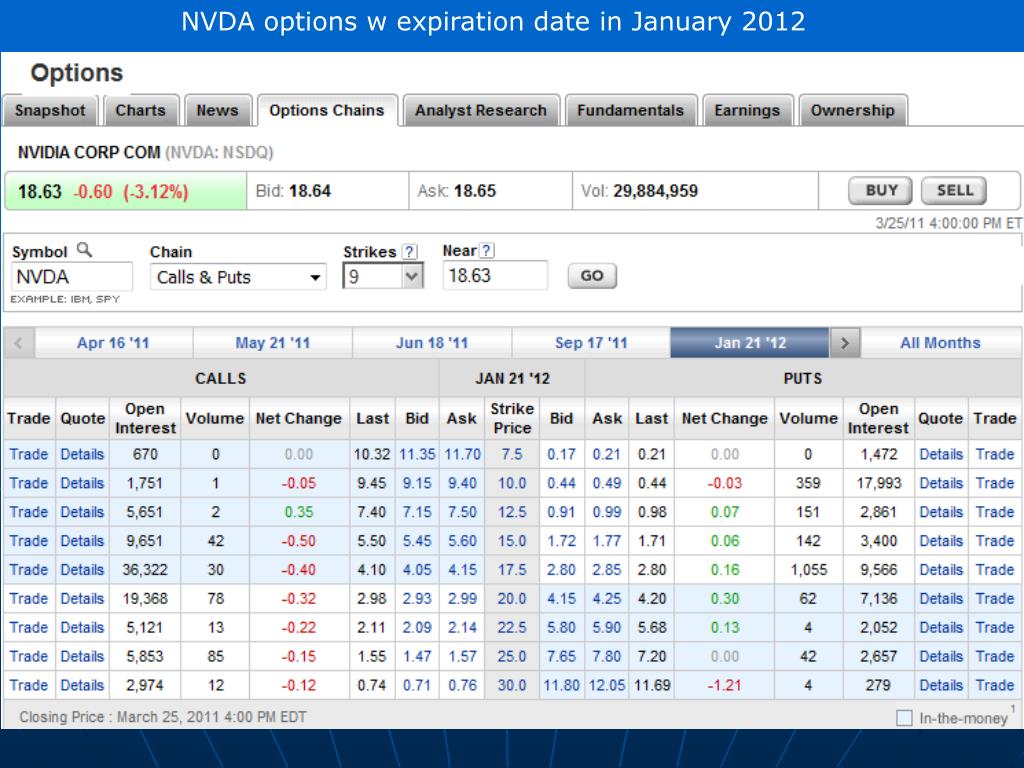
Task: Trade the 15.0 strike put
Action: (x=995, y=541)
